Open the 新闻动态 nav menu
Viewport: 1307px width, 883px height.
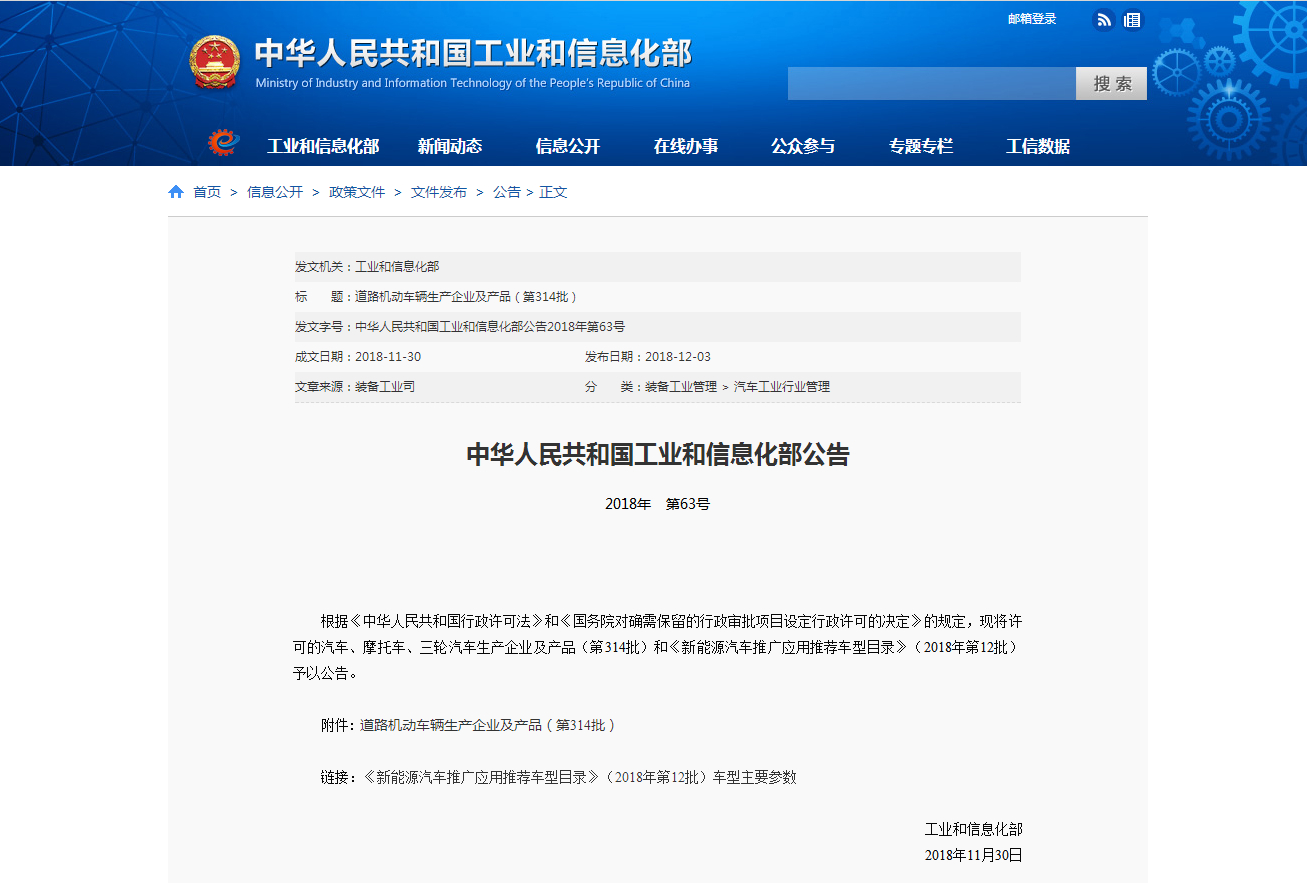coord(450,146)
